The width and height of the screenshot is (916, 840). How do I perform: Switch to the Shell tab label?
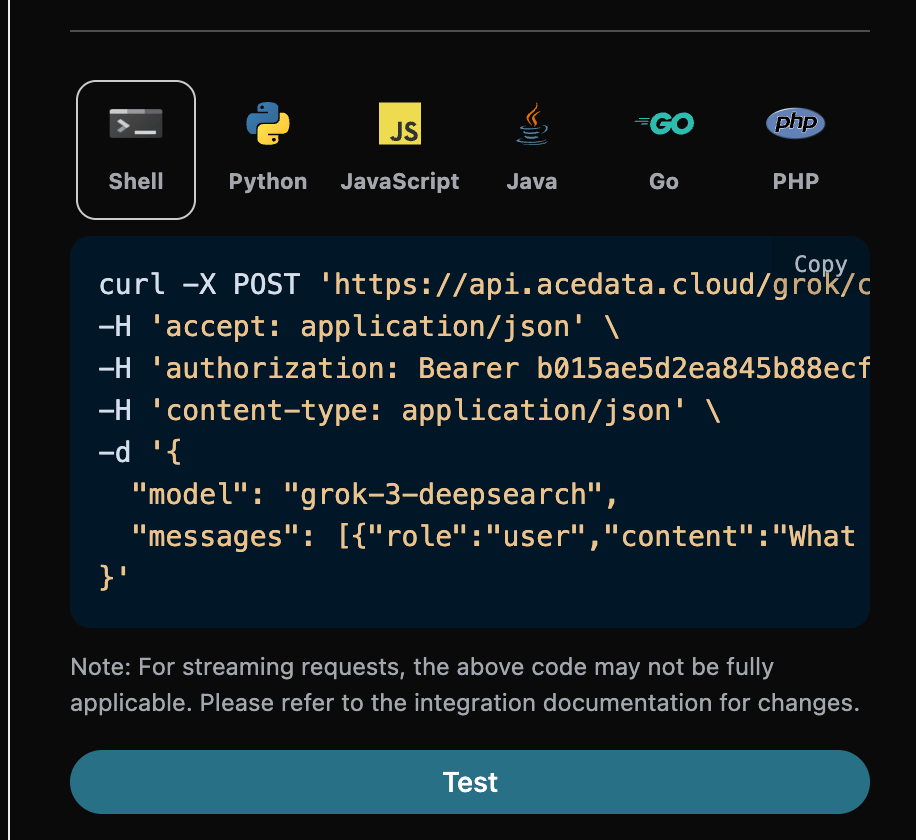tap(136, 182)
